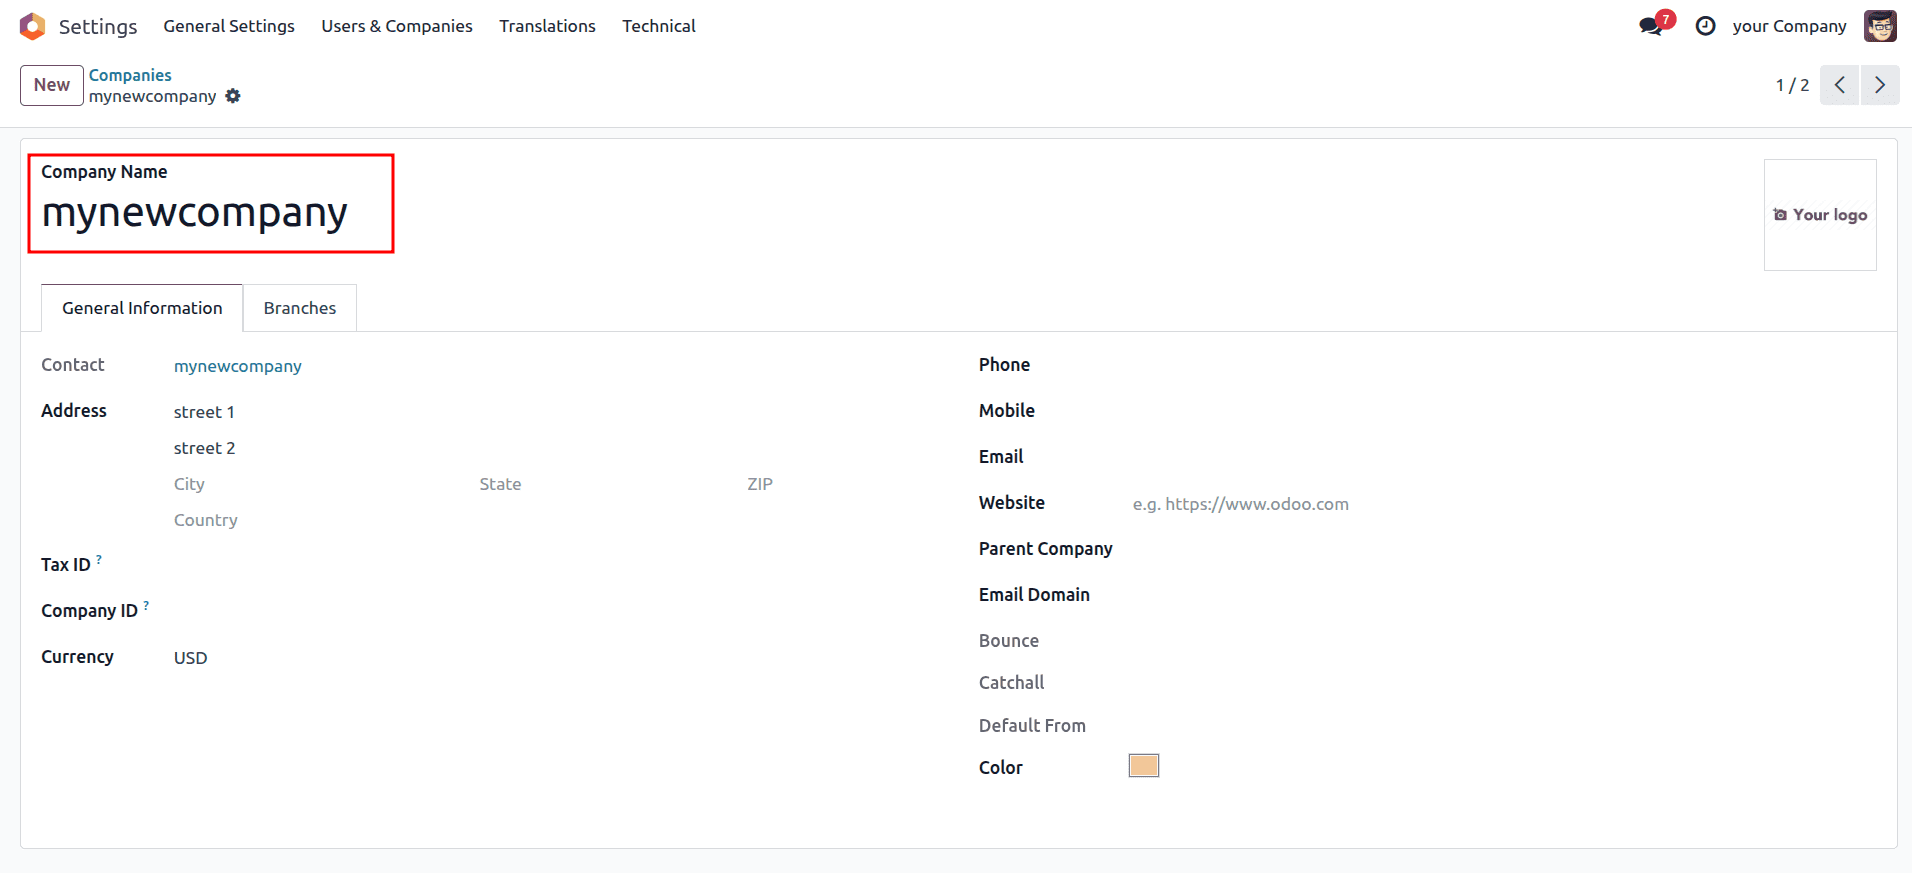1912x873 pixels.
Task: Go to the previous company record
Action: (1839, 85)
